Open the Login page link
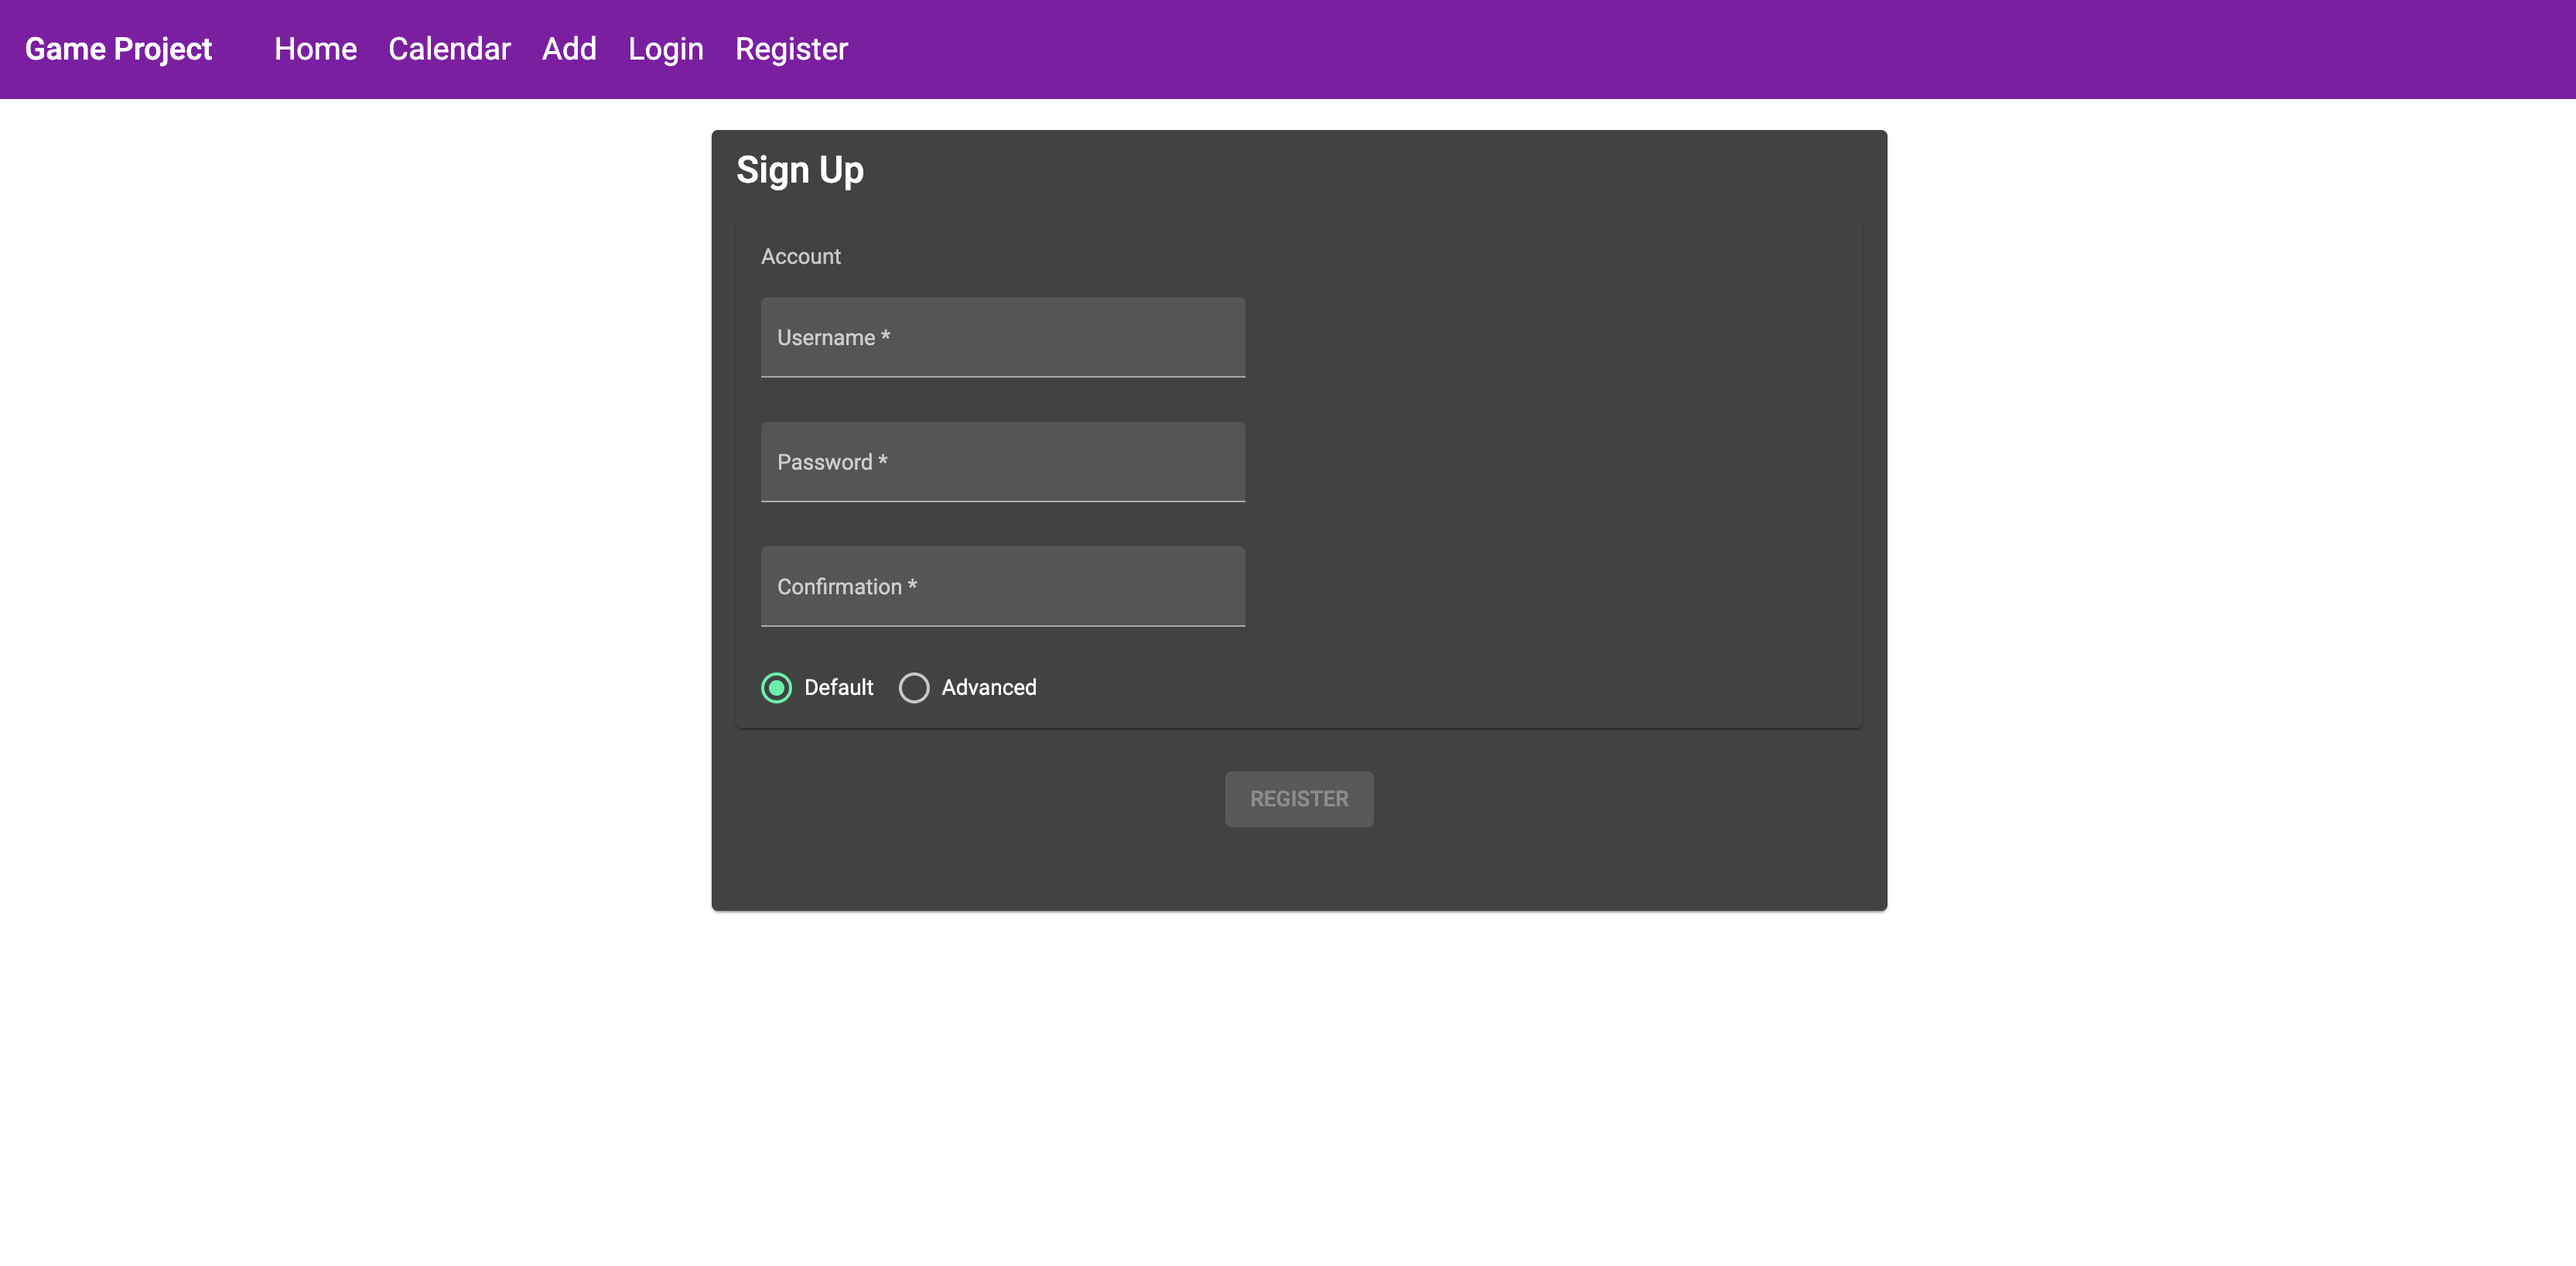The width and height of the screenshot is (2576, 1266). [x=665, y=49]
